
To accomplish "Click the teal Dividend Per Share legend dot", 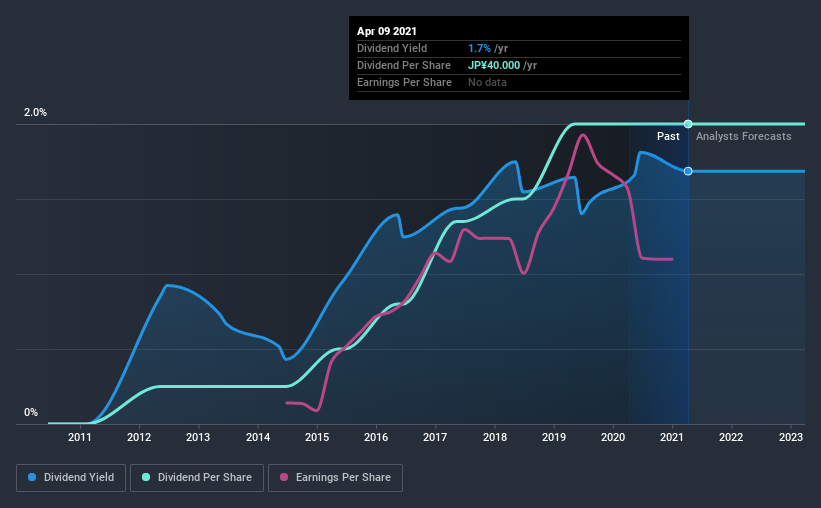I will (146, 478).
